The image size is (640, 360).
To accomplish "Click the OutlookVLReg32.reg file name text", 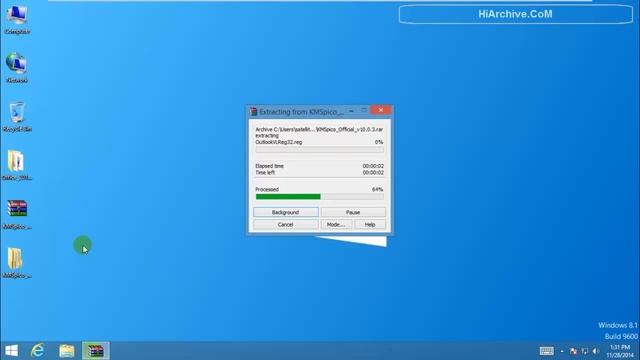I will point(279,142).
